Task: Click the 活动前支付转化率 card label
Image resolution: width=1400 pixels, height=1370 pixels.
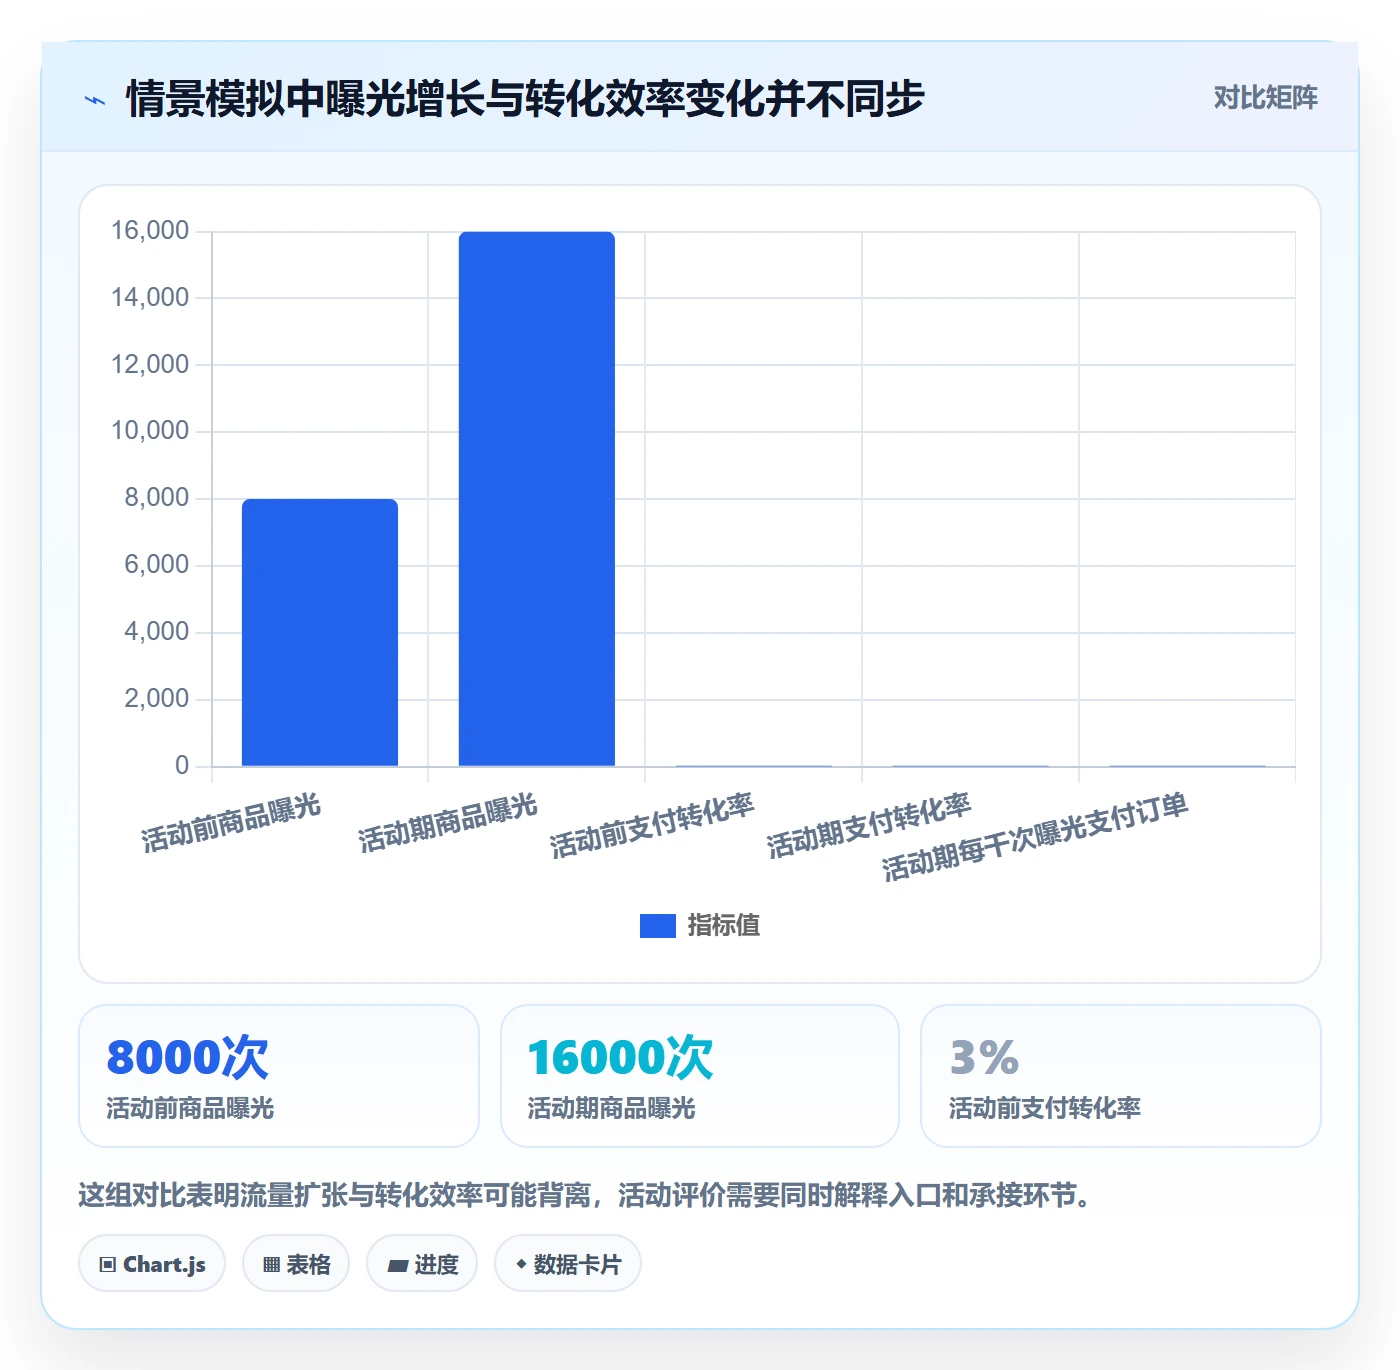Action: [1045, 1108]
